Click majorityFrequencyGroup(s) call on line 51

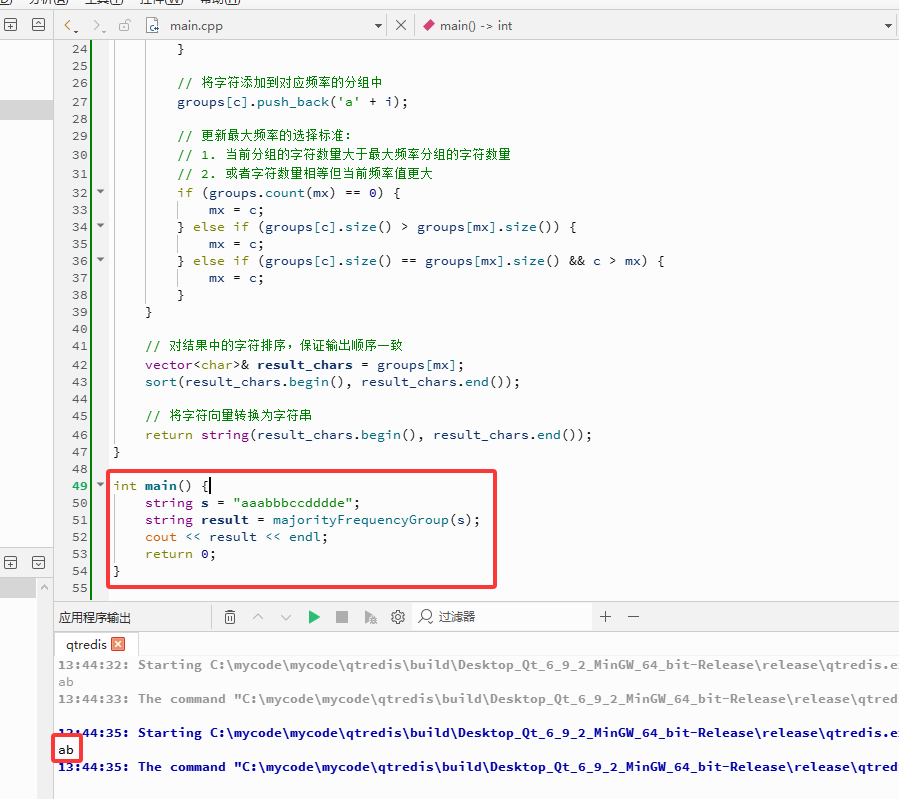(x=372, y=520)
